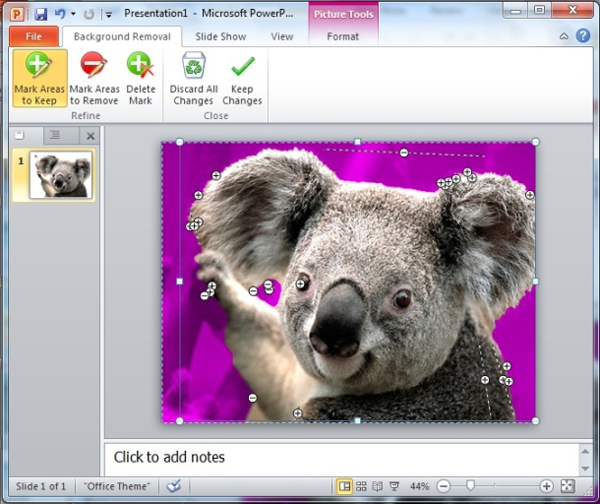Switch to Slide Sorter view
The height and width of the screenshot is (504, 600).
point(361,486)
